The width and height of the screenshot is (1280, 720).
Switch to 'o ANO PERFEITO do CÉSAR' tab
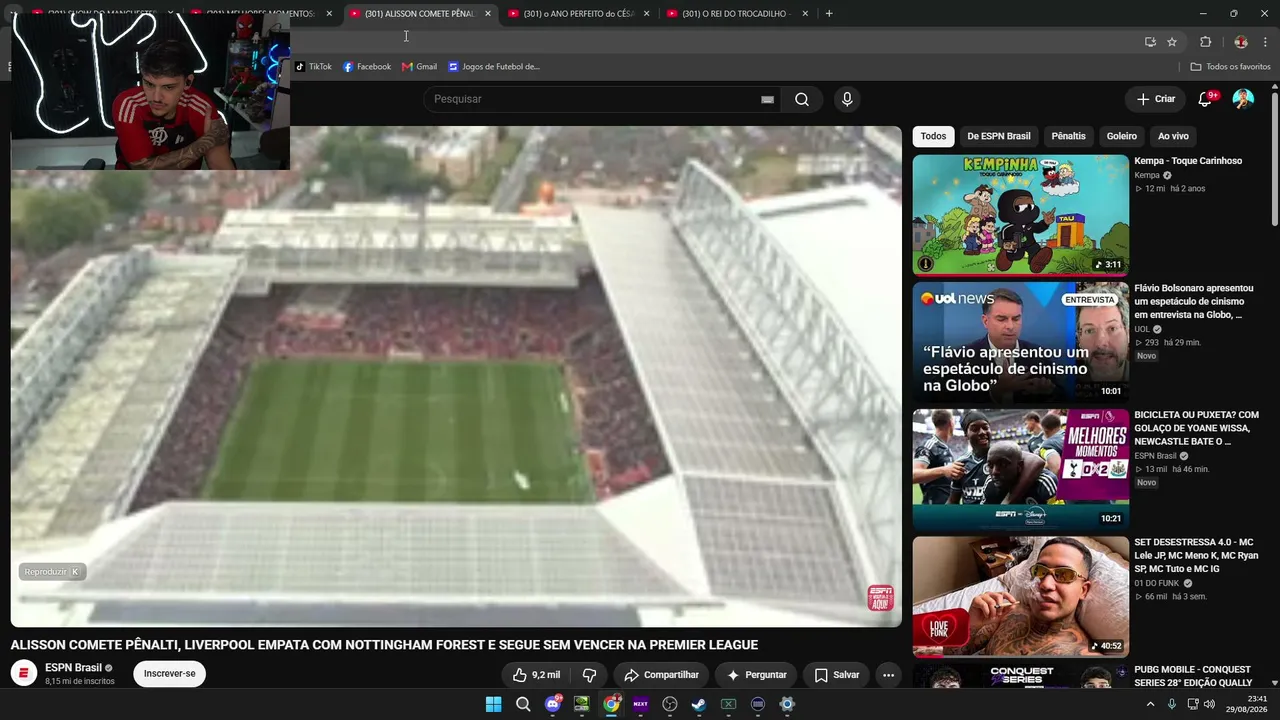click(x=579, y=14)
